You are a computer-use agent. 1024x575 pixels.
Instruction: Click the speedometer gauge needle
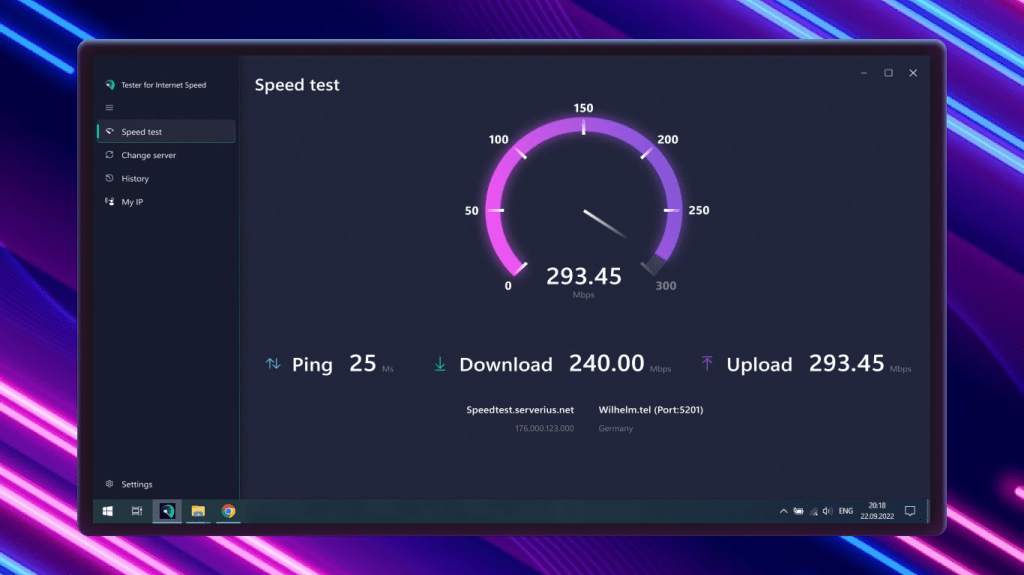[x=605, y=223]
